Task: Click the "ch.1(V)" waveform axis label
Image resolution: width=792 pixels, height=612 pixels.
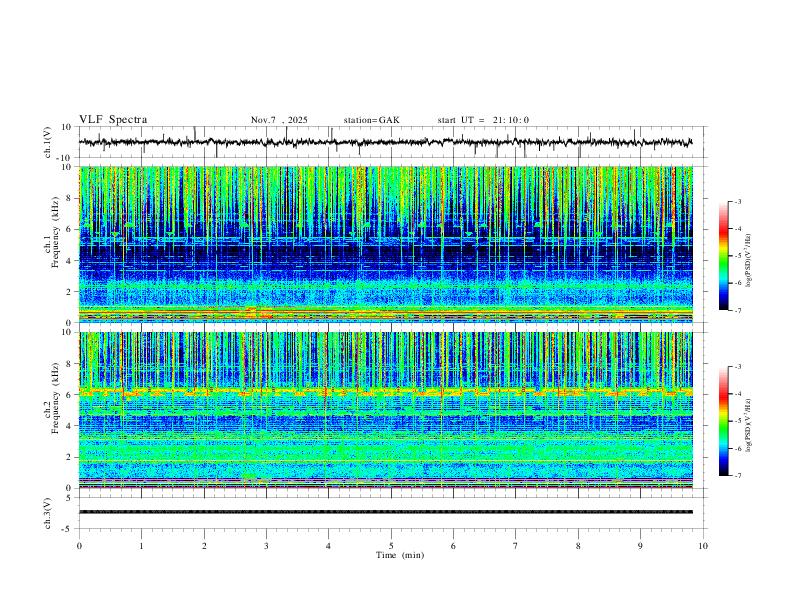Action: click(48, 142)
